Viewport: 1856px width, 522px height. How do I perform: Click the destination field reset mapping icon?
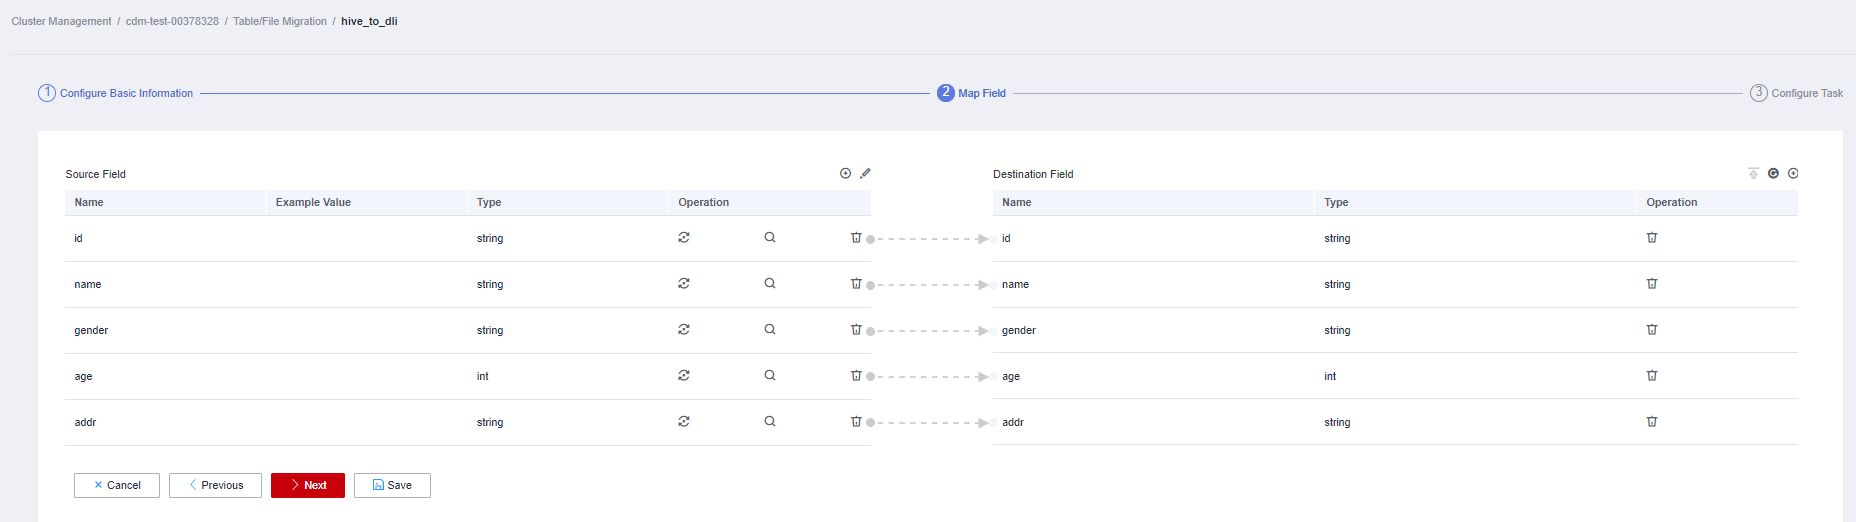click(1773, 173)
